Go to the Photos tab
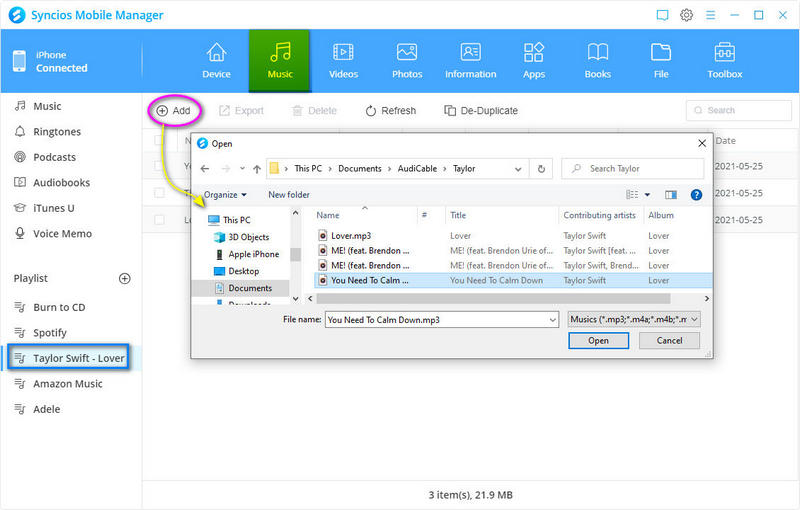Image resolution: width=800 pixels, height=510 pixels. coord(407,61)
